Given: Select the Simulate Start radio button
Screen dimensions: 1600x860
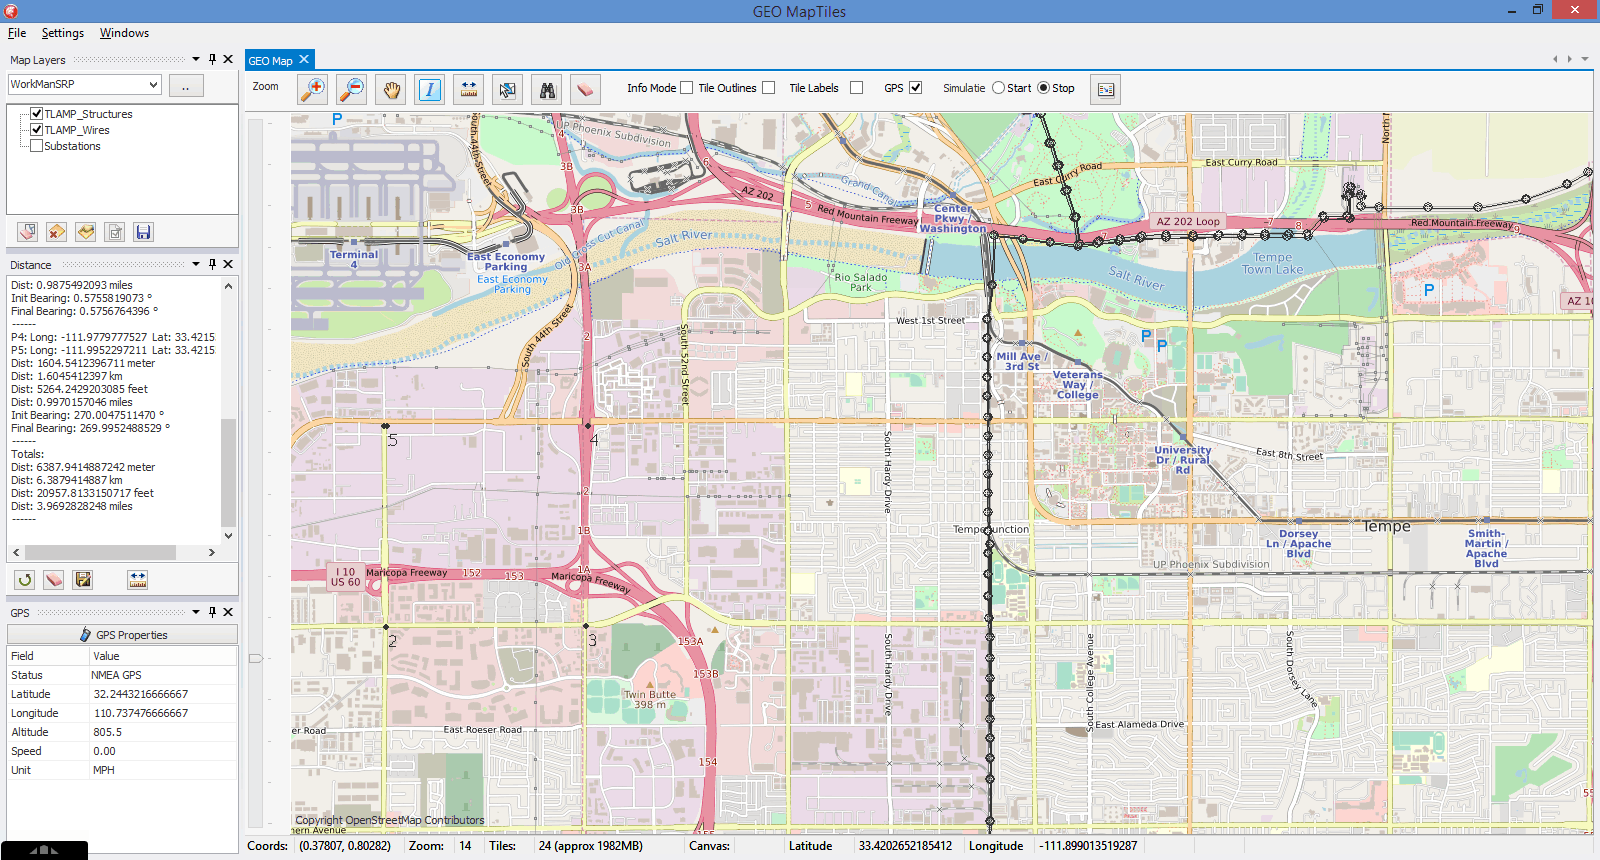Looking at the screenshot, I should pyautogui.click(x=998, y=88).
